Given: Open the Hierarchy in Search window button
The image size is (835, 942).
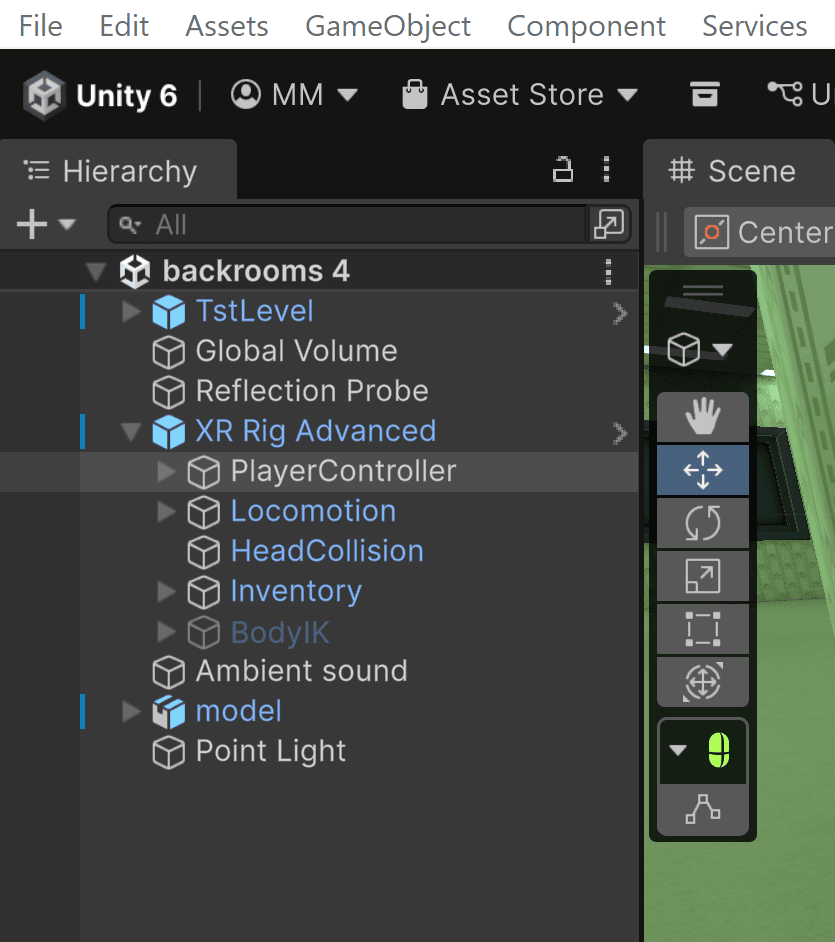Looking at the screenshot, I should click(609, 225).
